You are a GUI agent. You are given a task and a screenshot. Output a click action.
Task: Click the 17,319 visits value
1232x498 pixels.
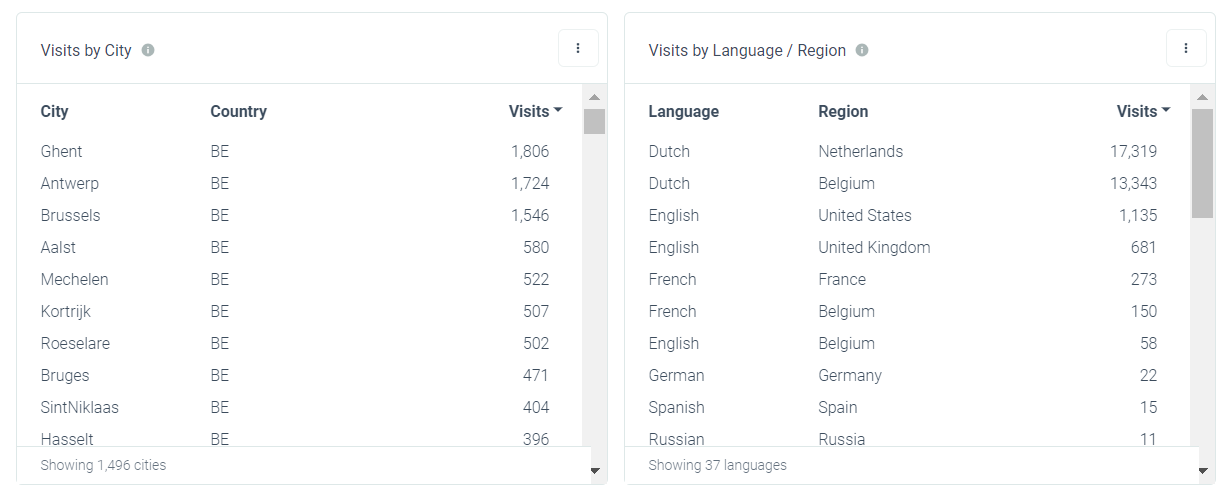[x=1133, y=151]
